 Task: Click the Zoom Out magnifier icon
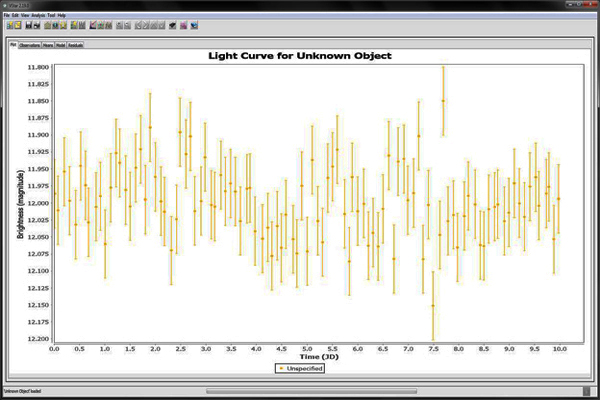point(127,25)
